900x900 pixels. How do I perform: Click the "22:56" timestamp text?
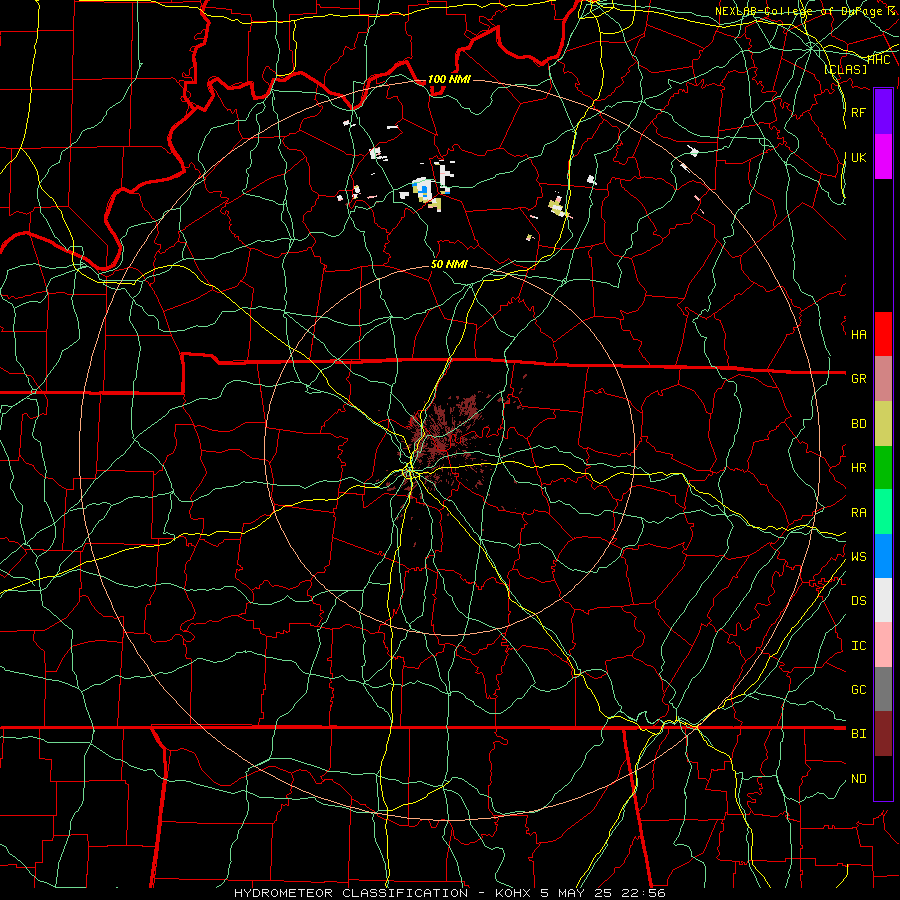point(643,893)
